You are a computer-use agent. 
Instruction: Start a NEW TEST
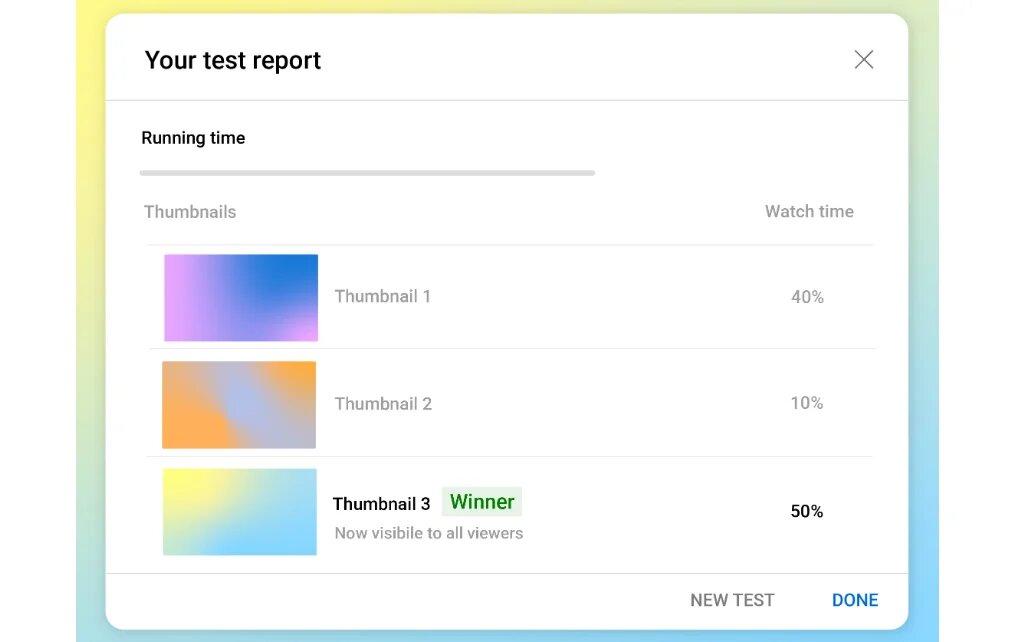(732, 600)
